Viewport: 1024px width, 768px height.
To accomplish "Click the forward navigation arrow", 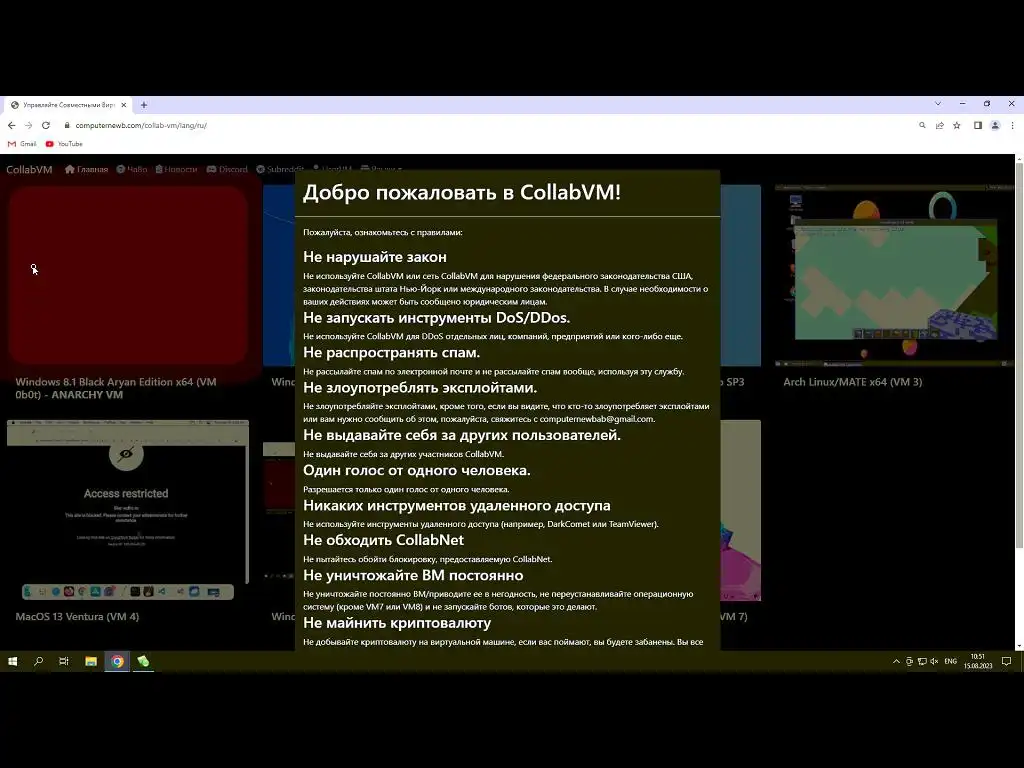I will coord(29,125).
